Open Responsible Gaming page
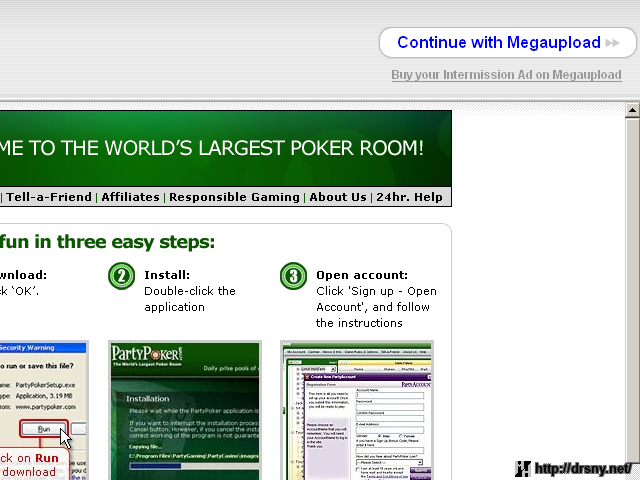The image size is (640, 480). click(x=234, y=197)
